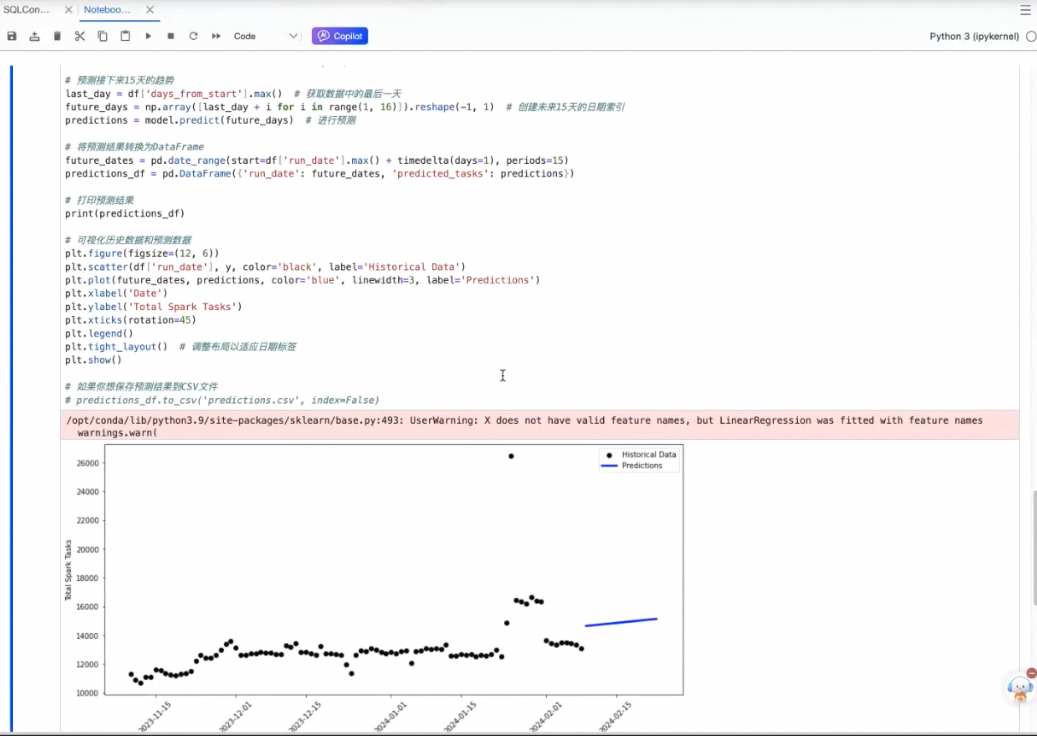Click the blue prediction line on chart
The image size is (1037, 736).
pos(621,622)
